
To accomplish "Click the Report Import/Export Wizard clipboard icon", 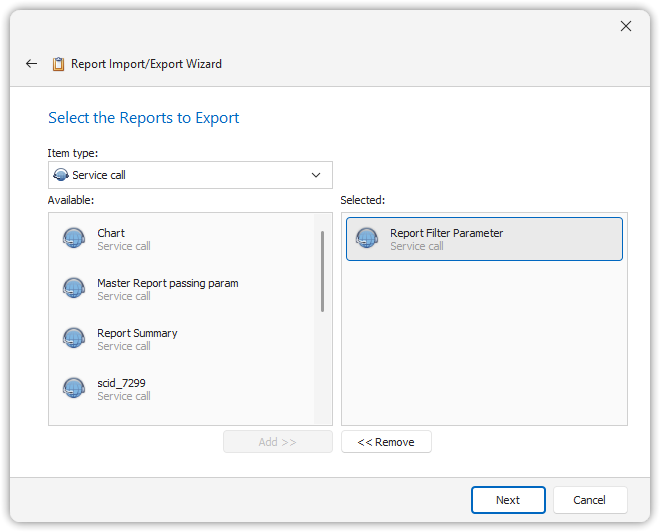I will pyautogui.click(x=59, y=64).
